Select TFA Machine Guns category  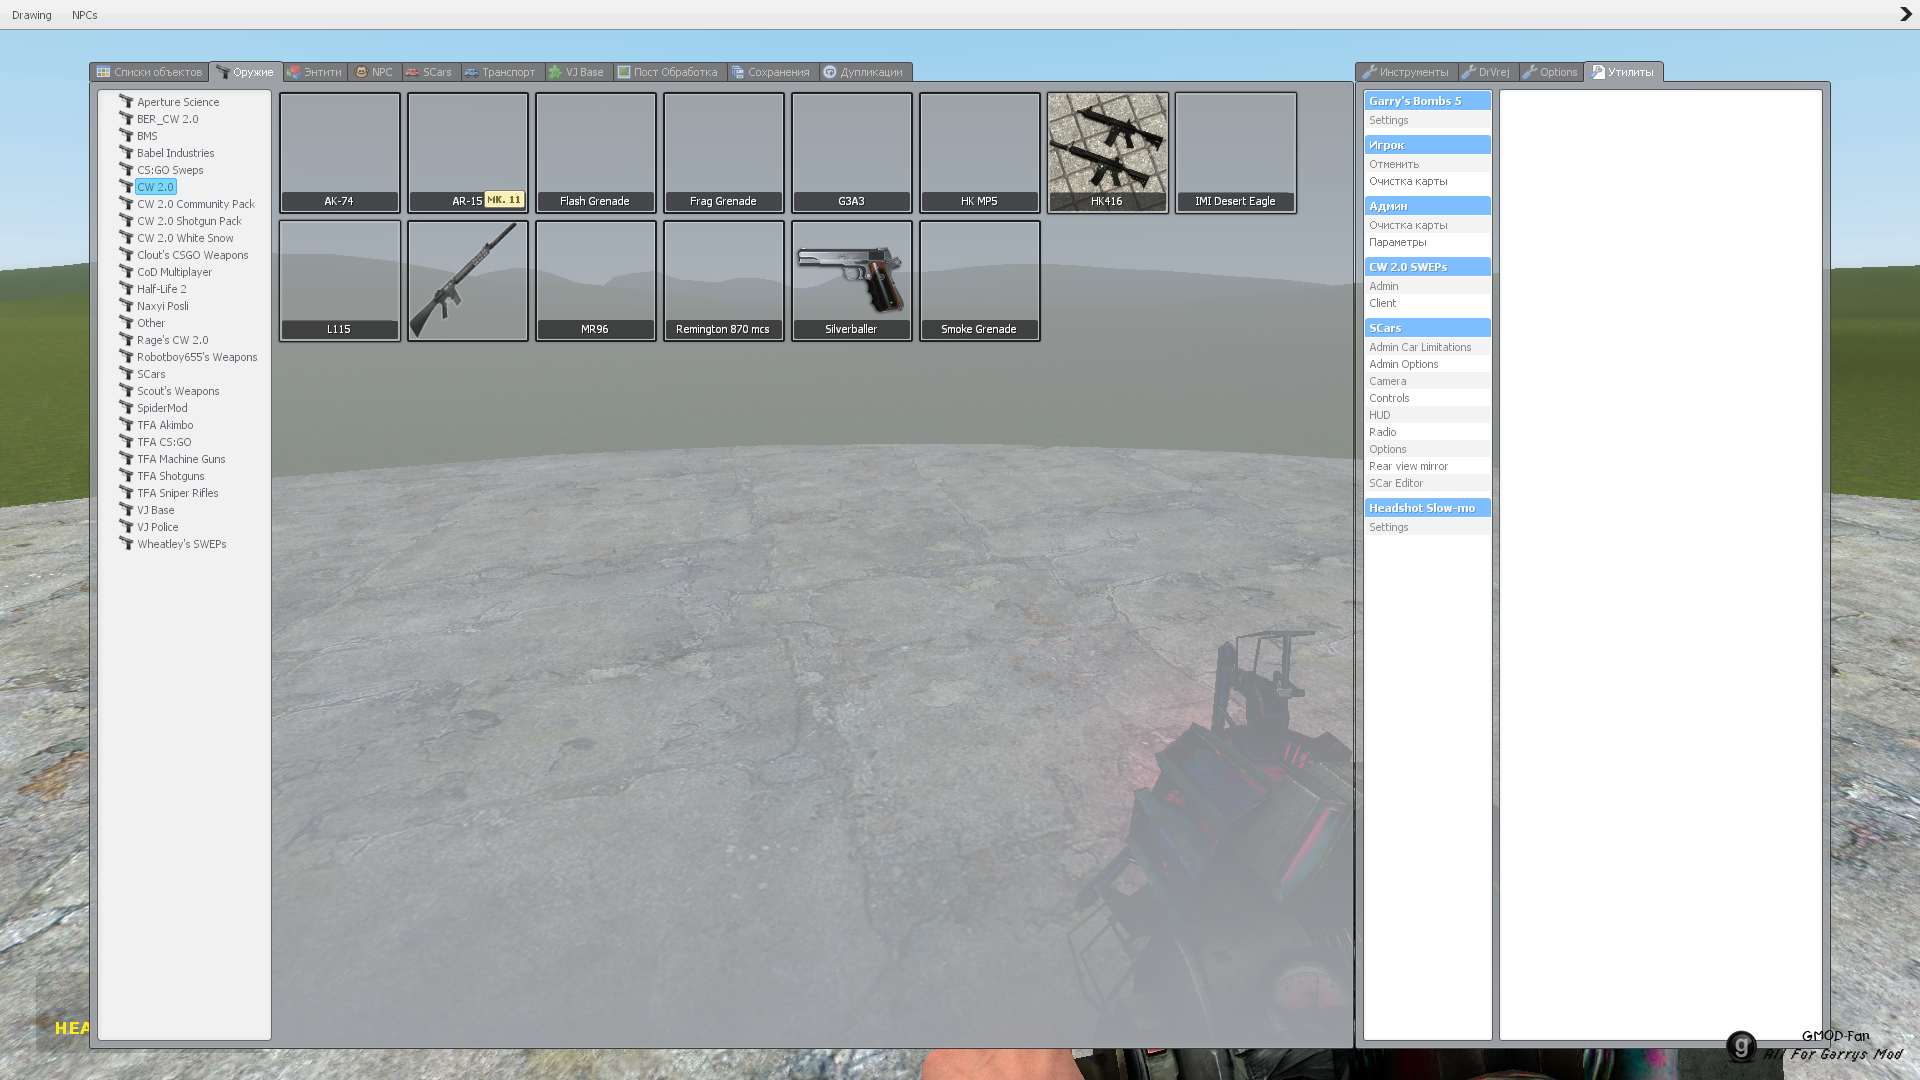(181, 459)
